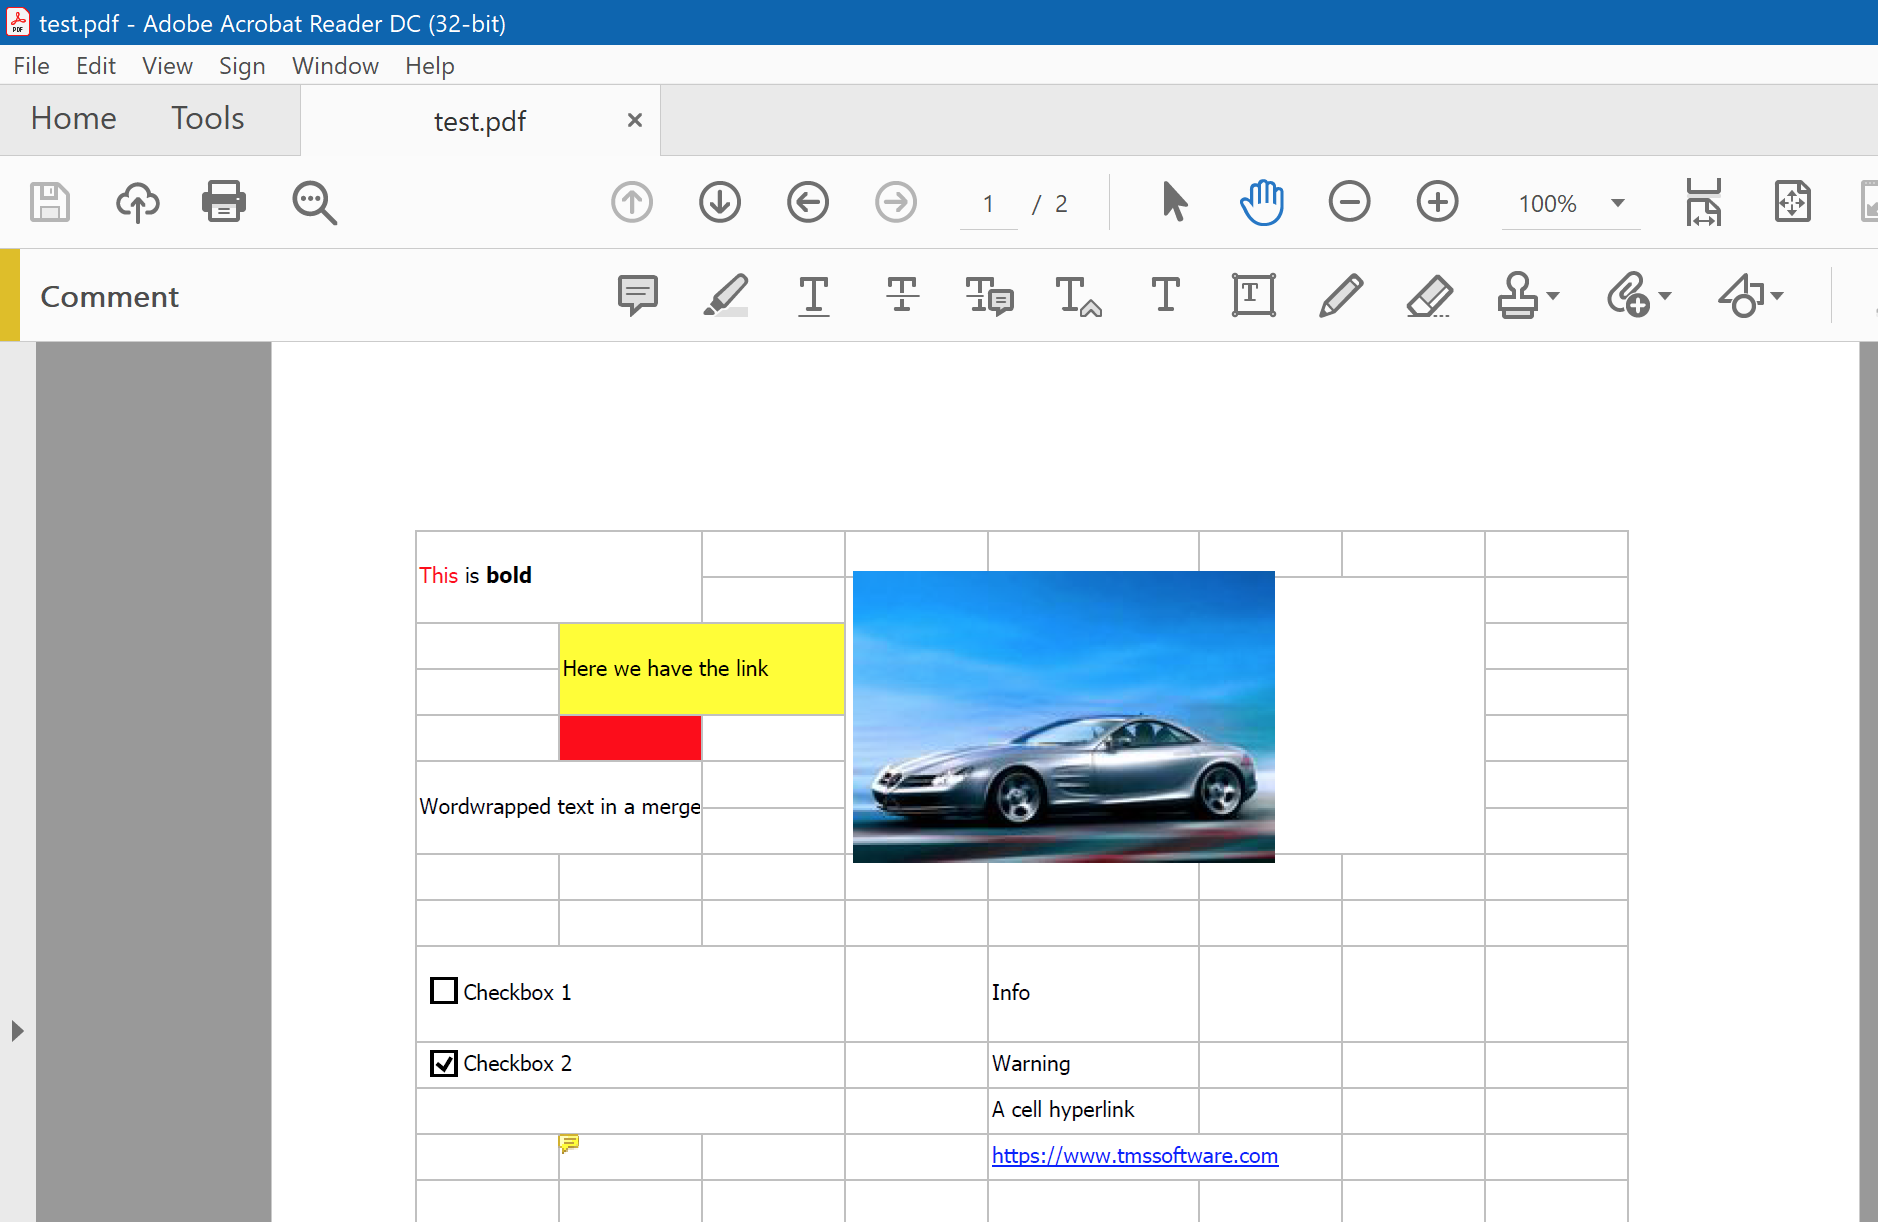Add a sticky note comment

(637, 295)
